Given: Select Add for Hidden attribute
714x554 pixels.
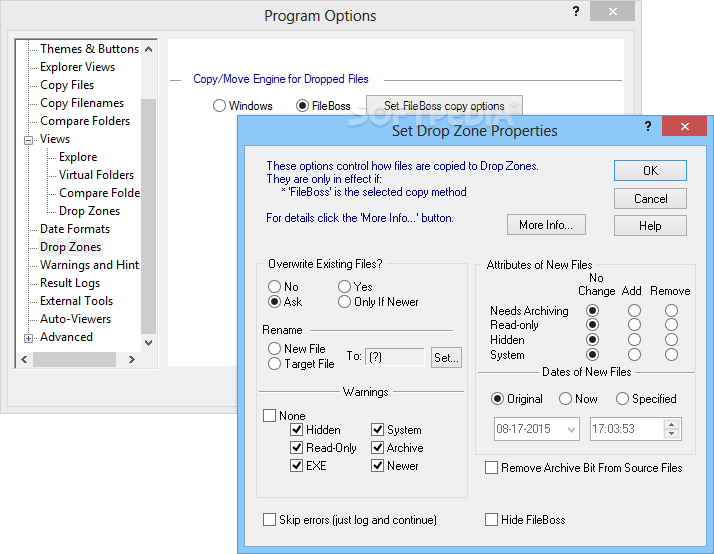Looking at the screenshot, I should pyautogui.click(x=634, y=340).
